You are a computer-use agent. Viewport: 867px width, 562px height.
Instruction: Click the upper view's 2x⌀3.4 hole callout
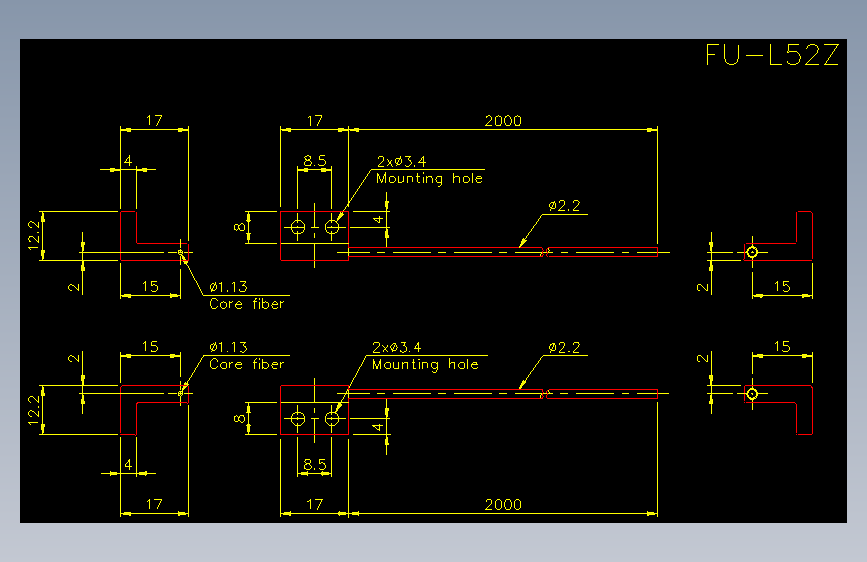401,162
